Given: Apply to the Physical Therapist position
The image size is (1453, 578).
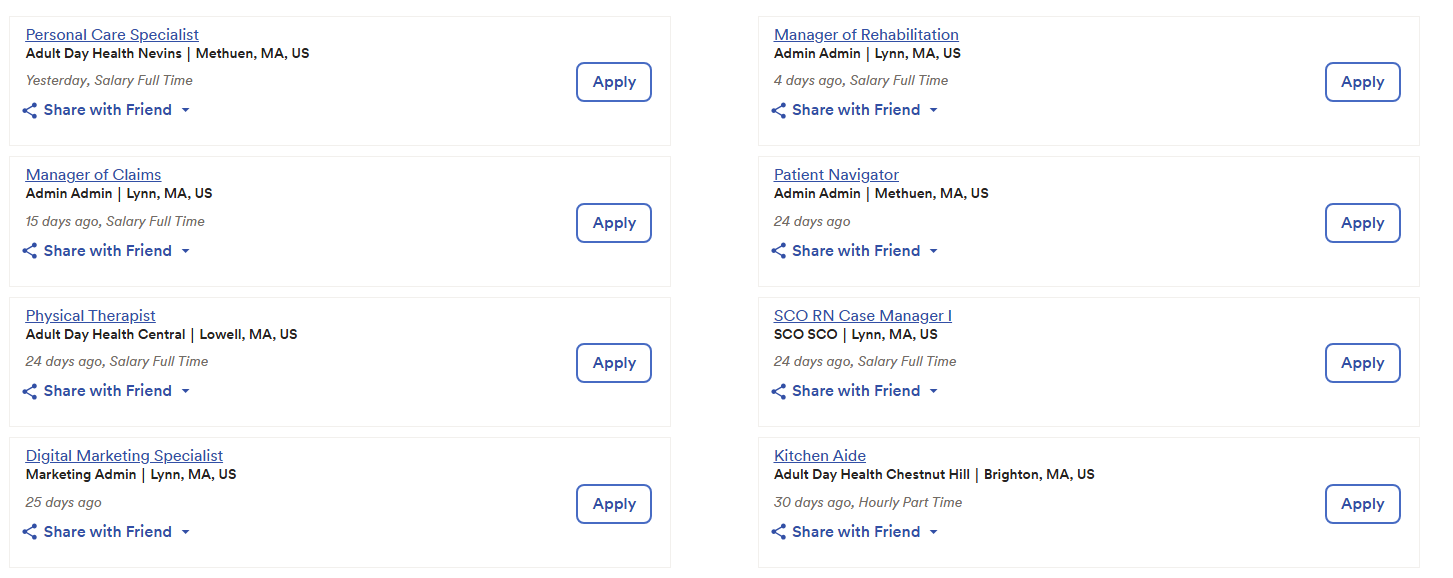Looking at the screenshot, I should coord(614,363).
